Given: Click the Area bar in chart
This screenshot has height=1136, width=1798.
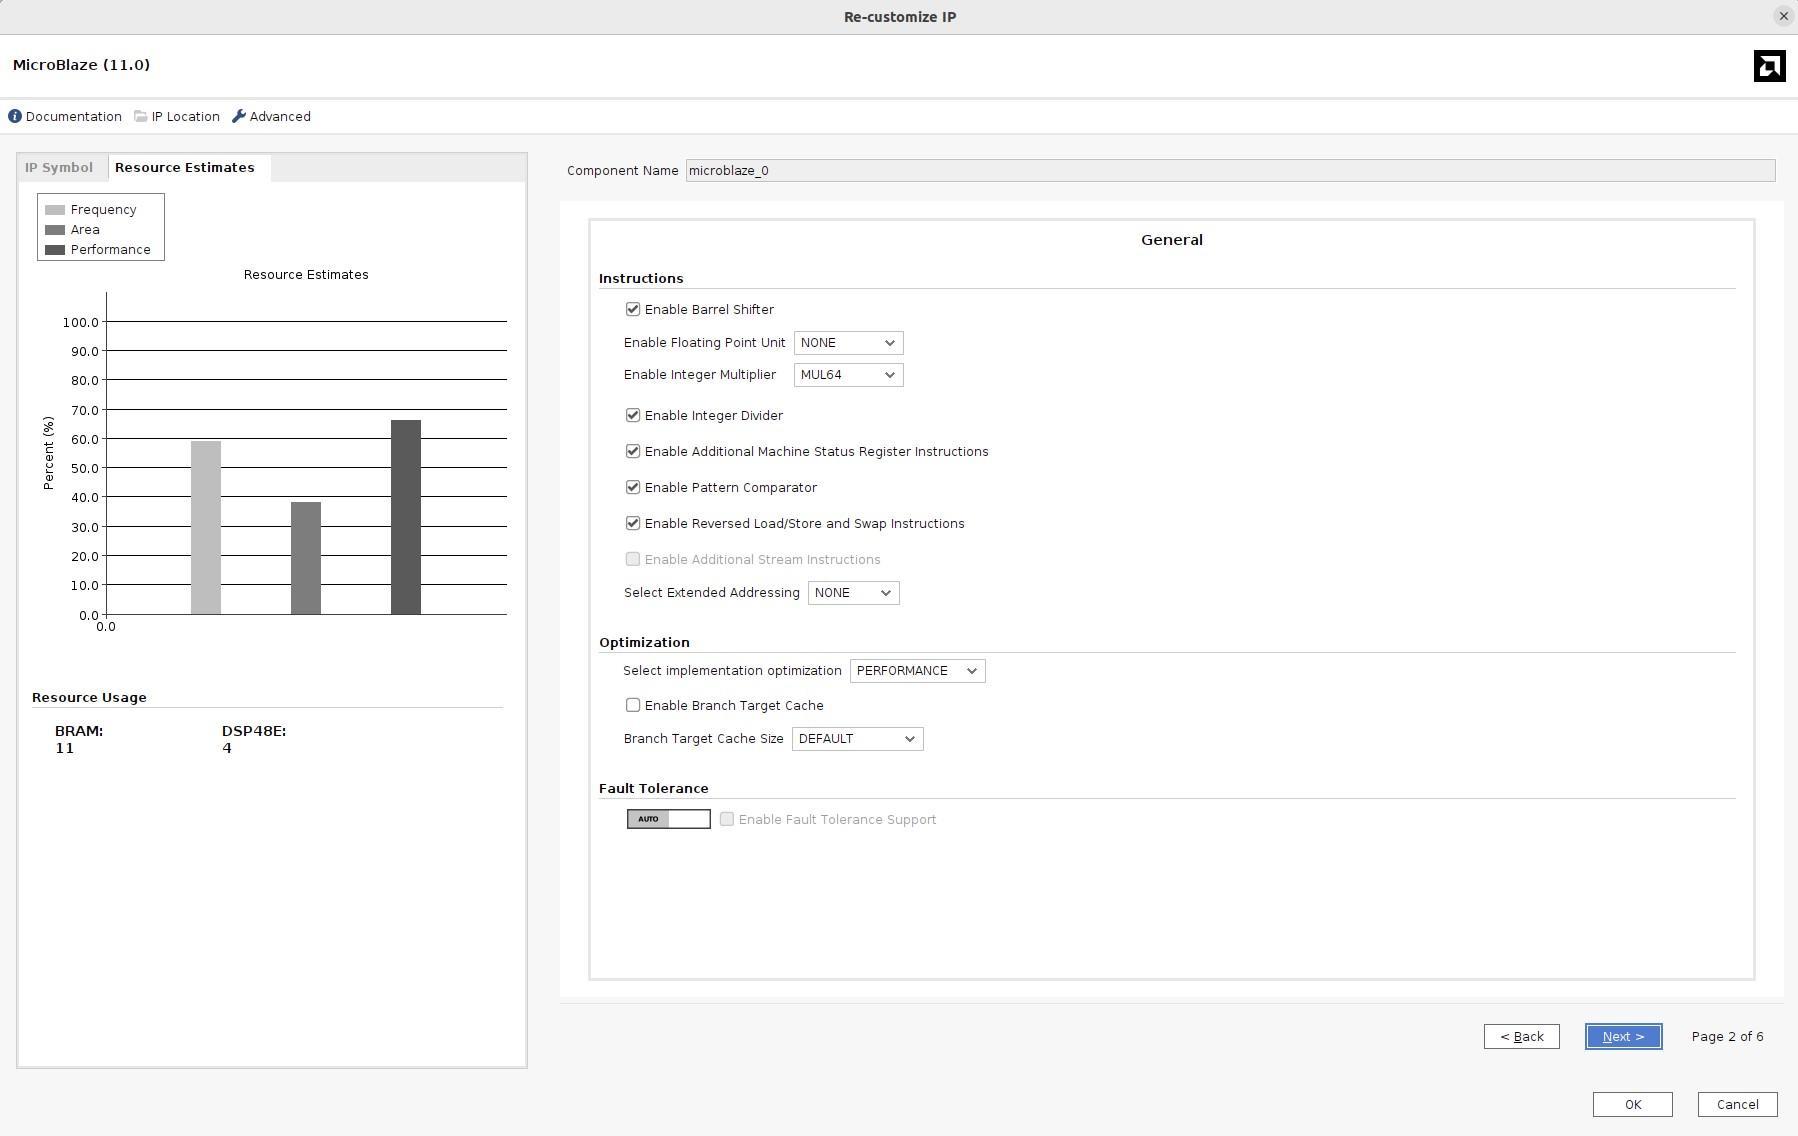Looking at the screenshot, I should (x=306, y=558).
